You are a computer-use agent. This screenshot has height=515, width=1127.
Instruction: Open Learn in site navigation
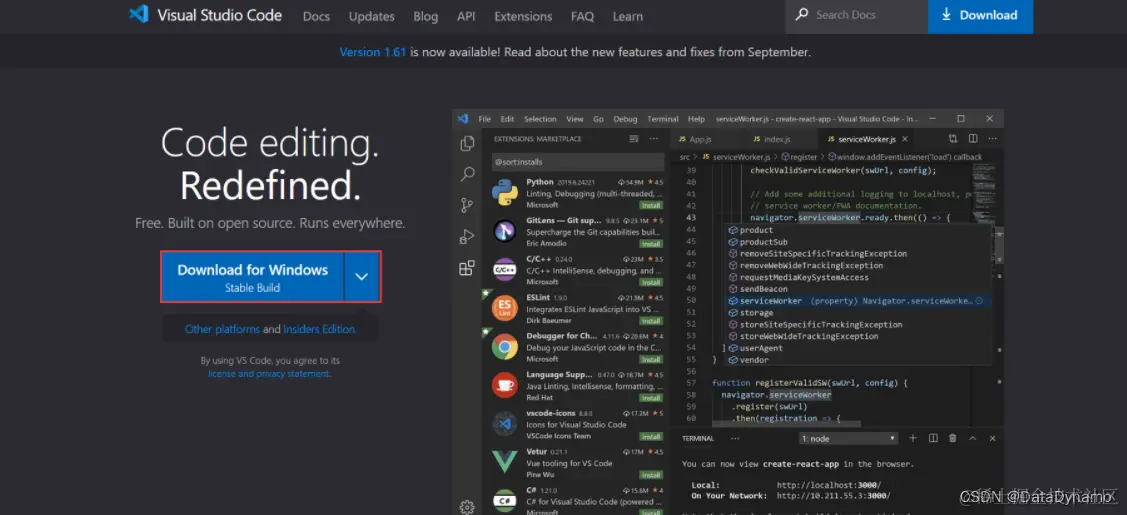[627, 16]
